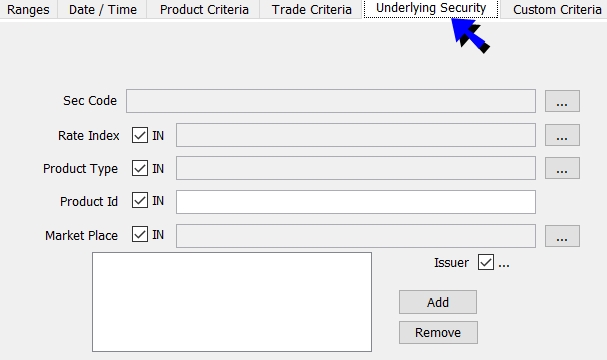Switch to the Custom Criteria tab
607x360 pixels.
[557, 9]
